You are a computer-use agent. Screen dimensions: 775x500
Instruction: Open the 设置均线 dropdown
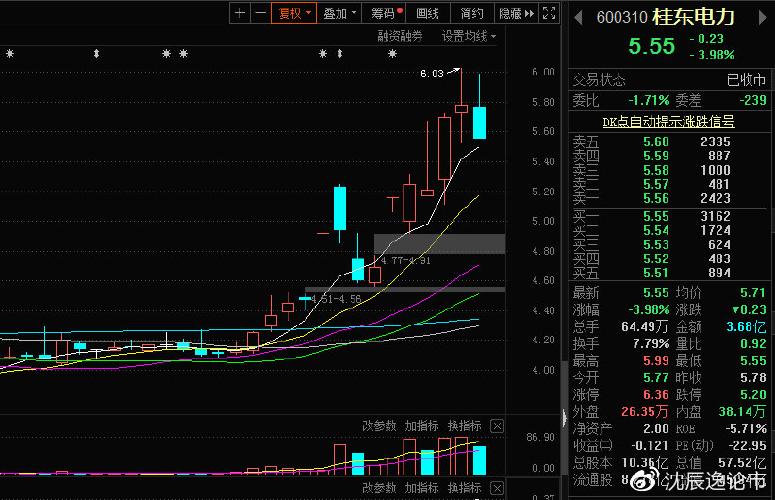[x=469, y=36]
